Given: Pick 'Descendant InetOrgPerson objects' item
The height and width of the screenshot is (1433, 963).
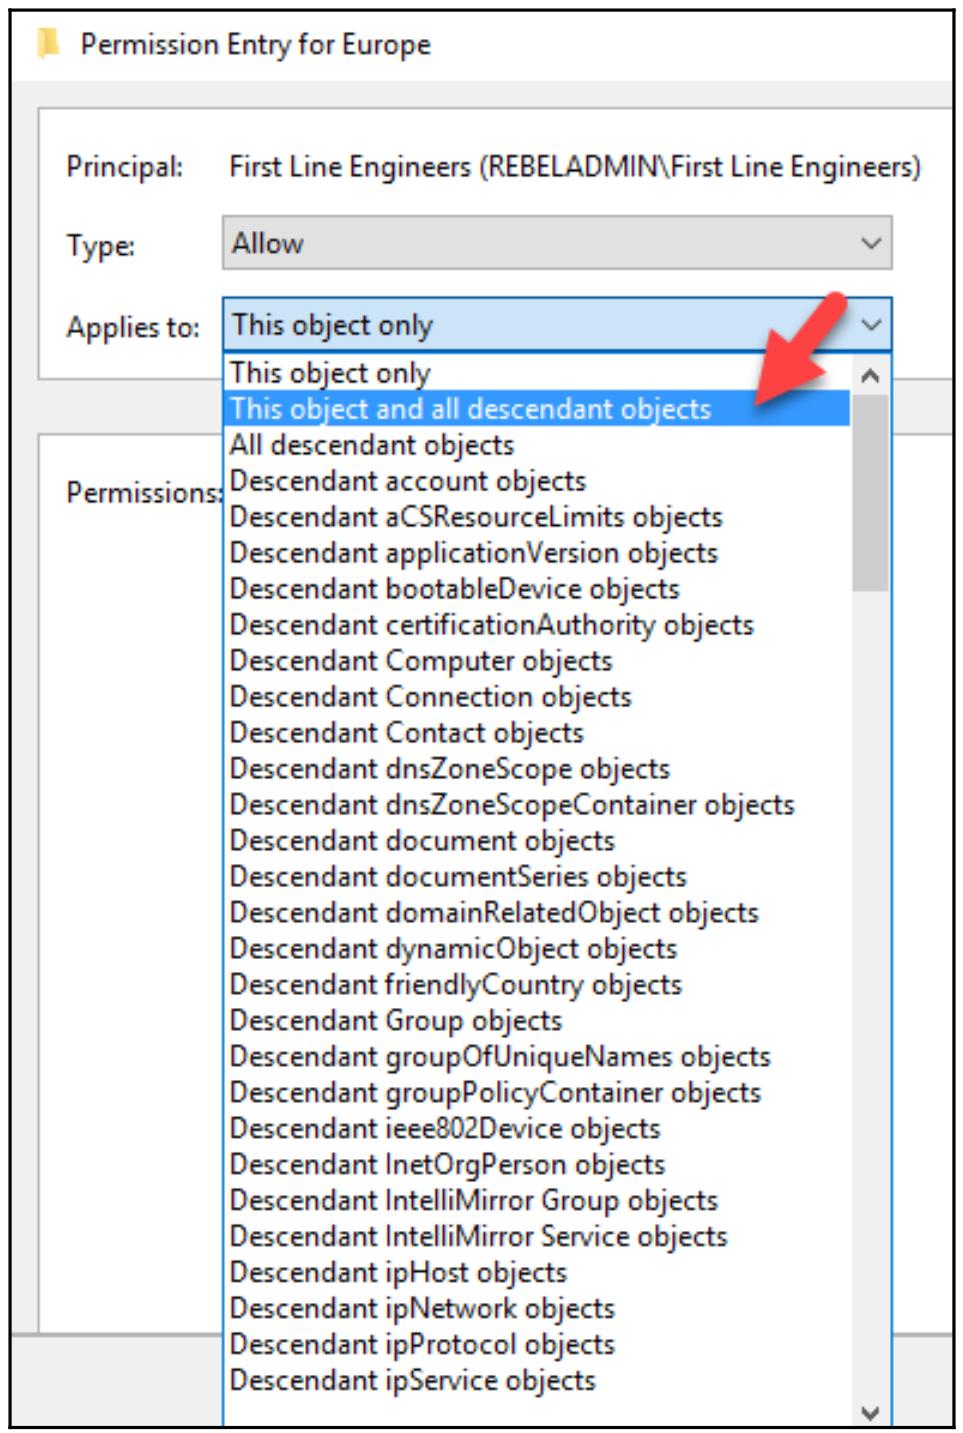Looking at the screenshot, I should coord(447,1165).
